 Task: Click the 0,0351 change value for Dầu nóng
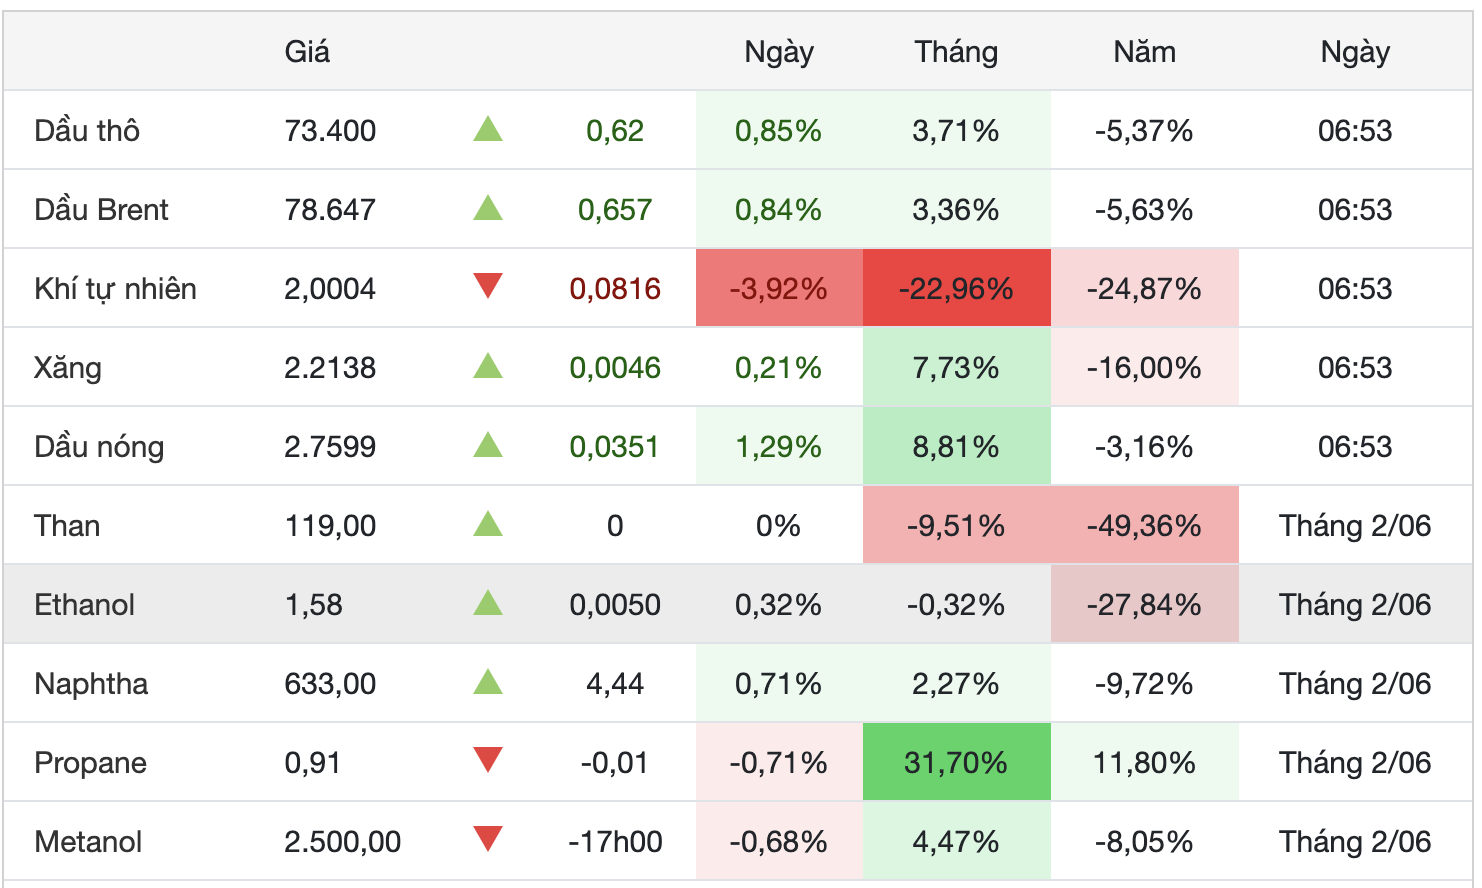615,447
